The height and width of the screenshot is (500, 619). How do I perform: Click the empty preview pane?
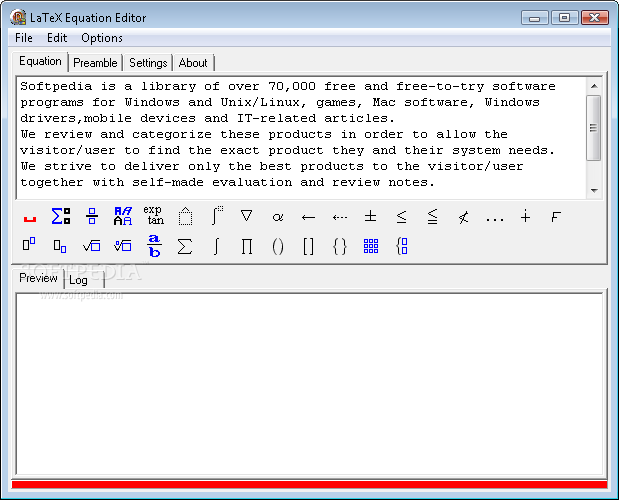point(310,384)
